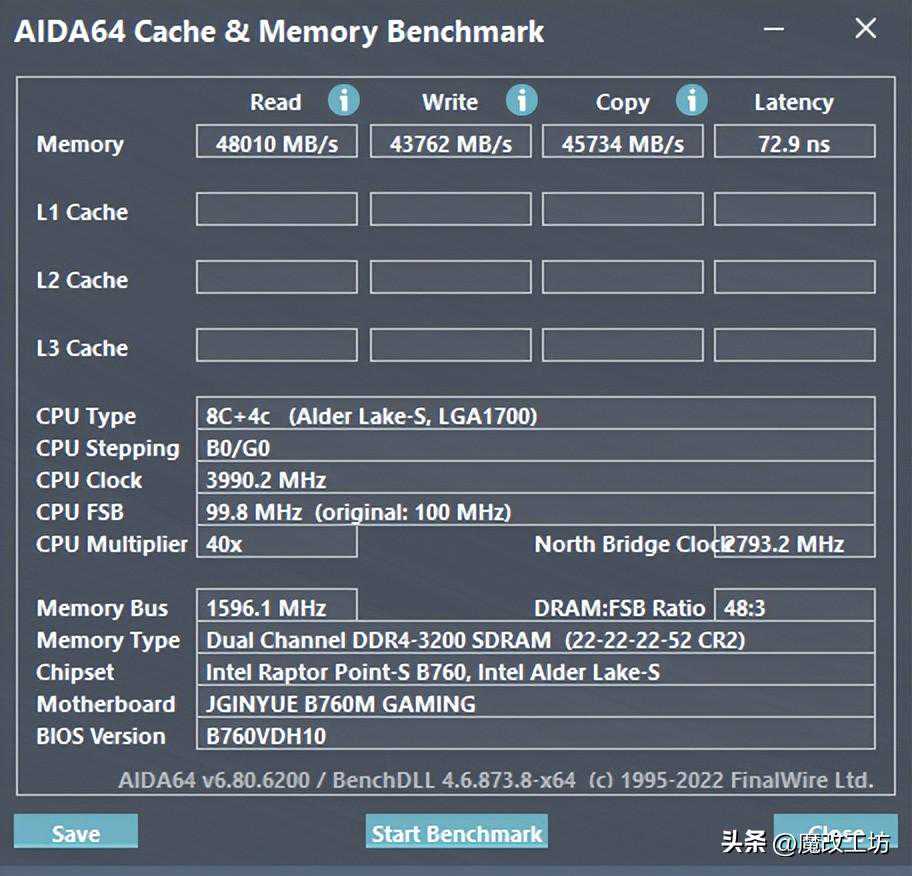Image resolution: width=912 pixels, height=876 pixels.
Task: Click the BIOS Version field
Action: [x=535, y=736]
